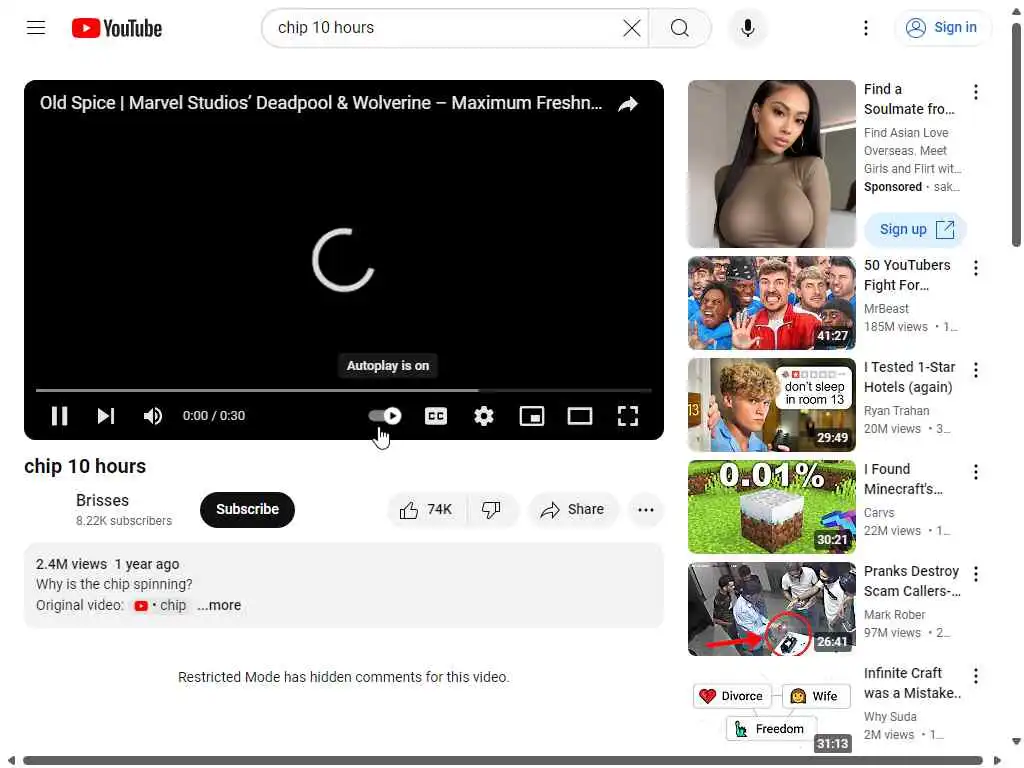Open Infinite Craft was a Mistake thumbnail
The height and width of the screenshot is (768, 1024).
coord(771,711)
